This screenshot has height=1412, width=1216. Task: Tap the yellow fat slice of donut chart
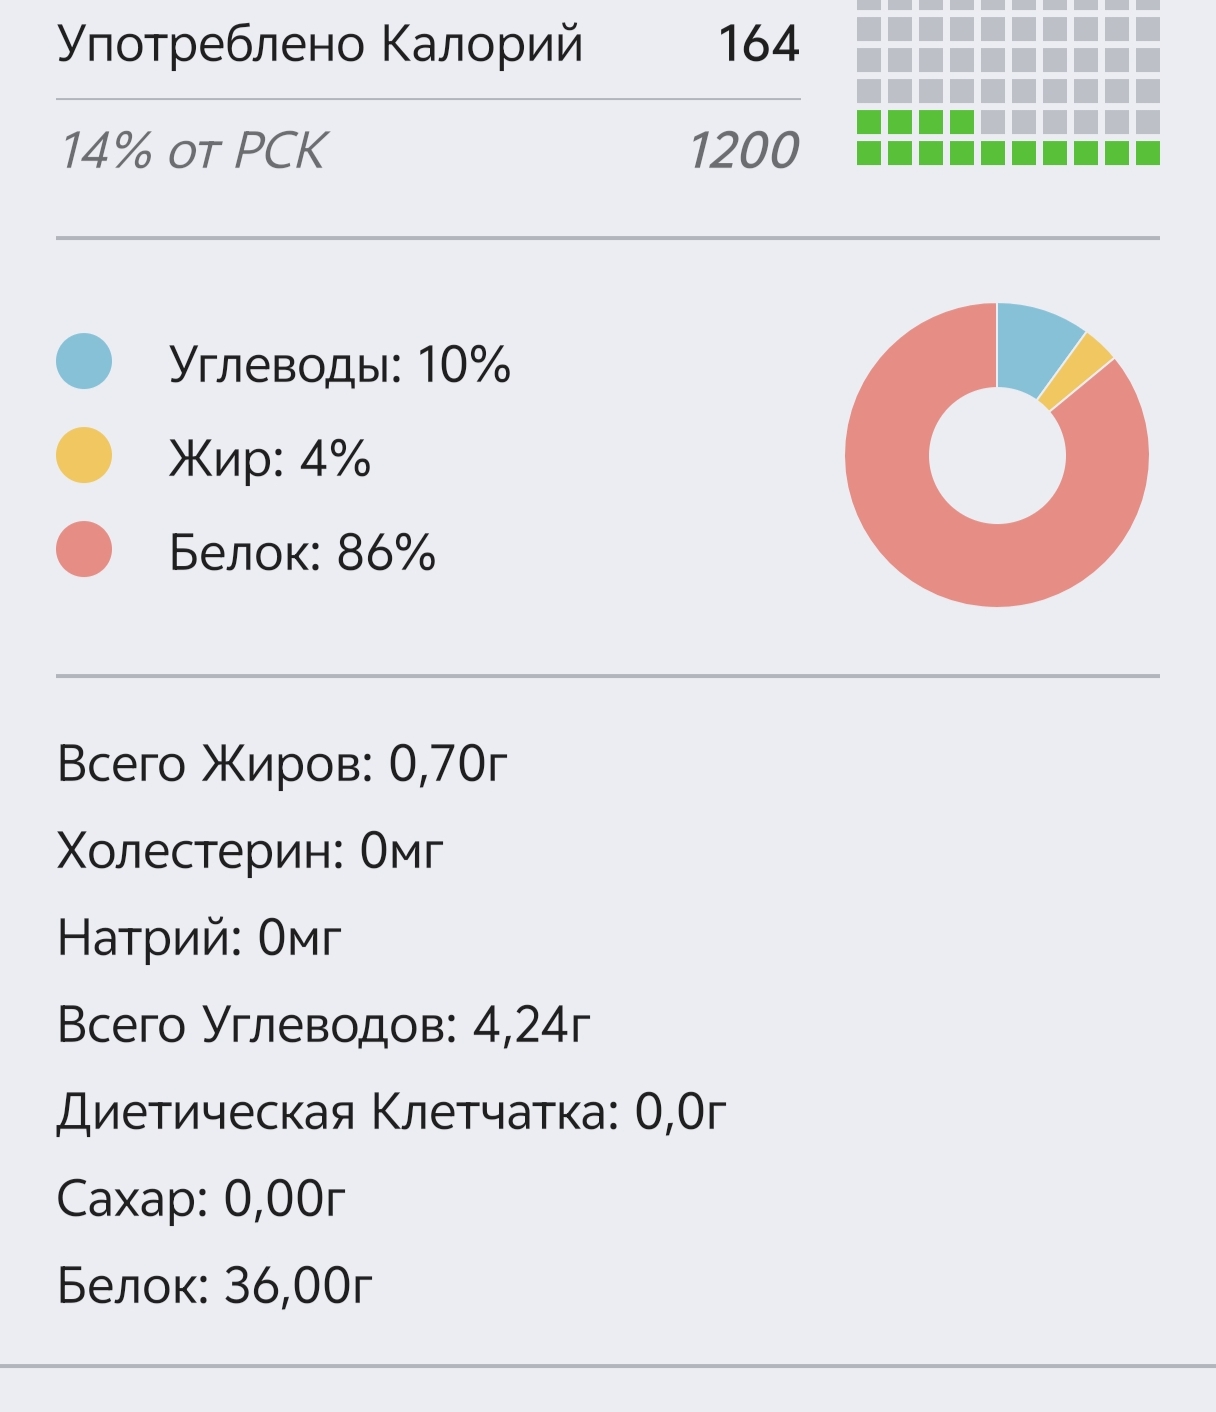click(x=1078, y=374)
